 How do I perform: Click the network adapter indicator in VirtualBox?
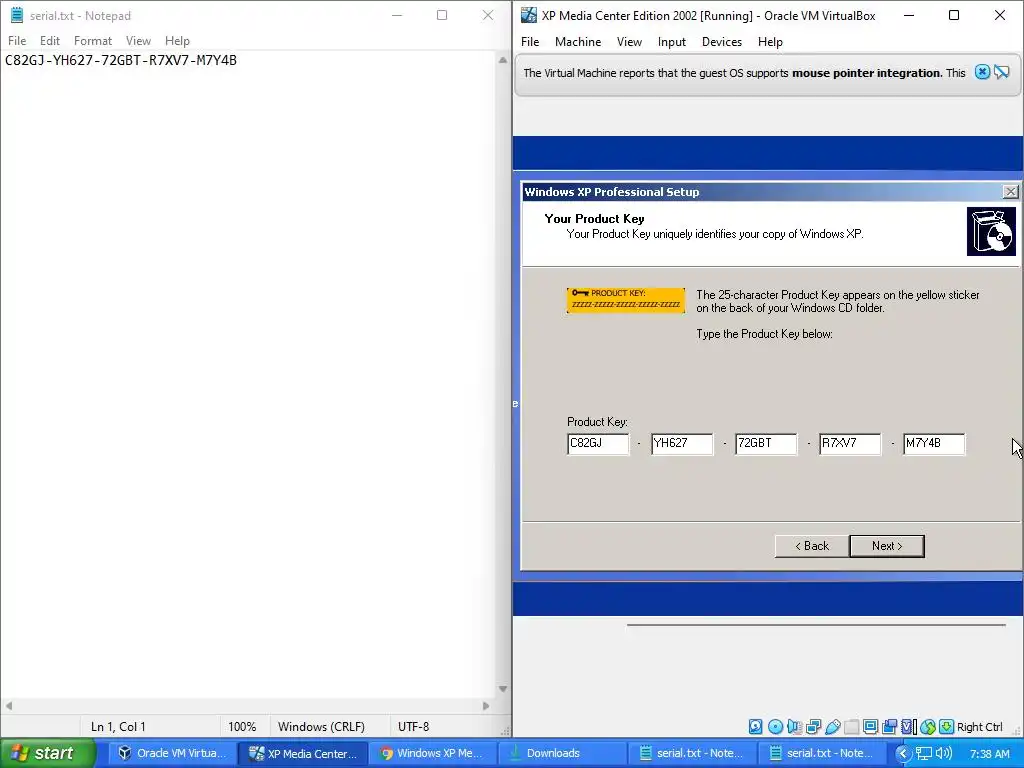click(x=813, y=726)
